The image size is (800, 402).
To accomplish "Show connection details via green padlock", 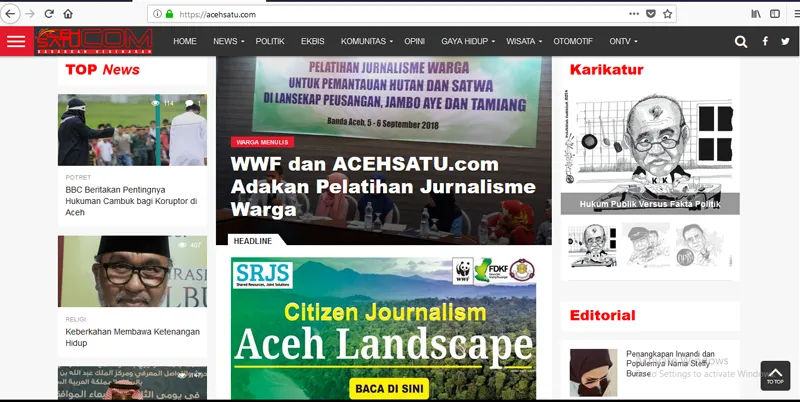I will [169, 14].
